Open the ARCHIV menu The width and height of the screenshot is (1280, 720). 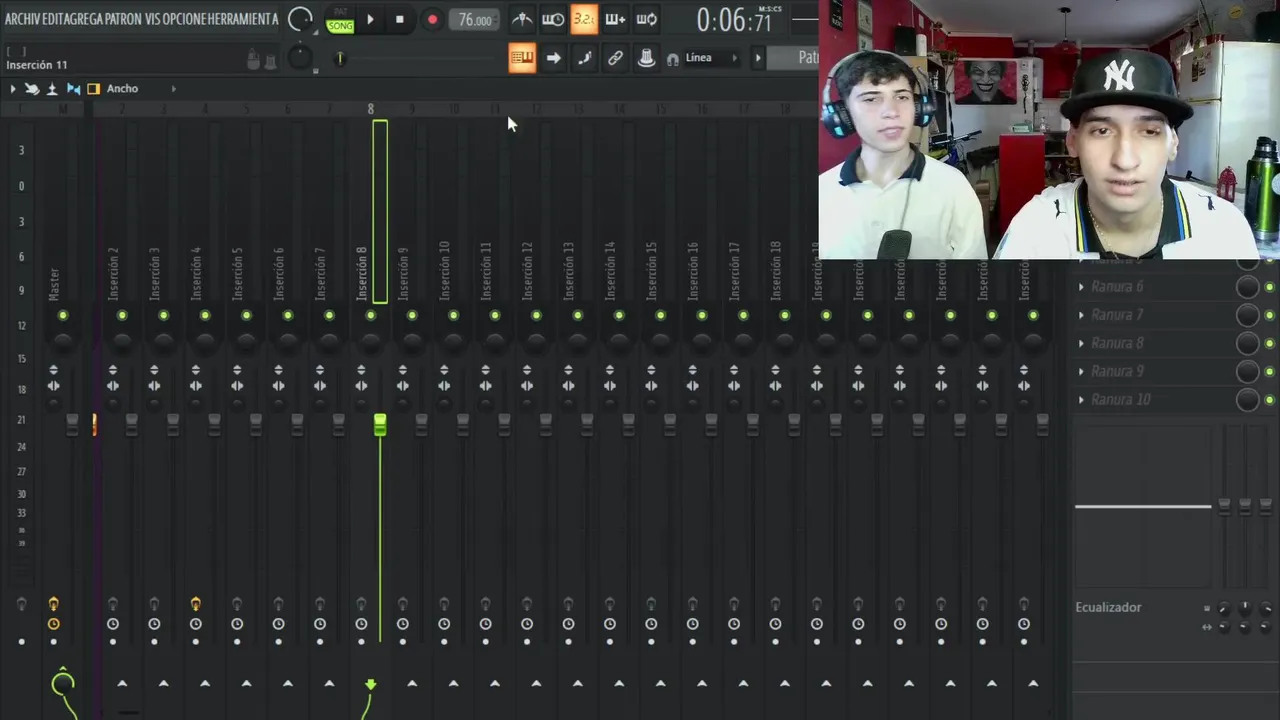(24, 19)
